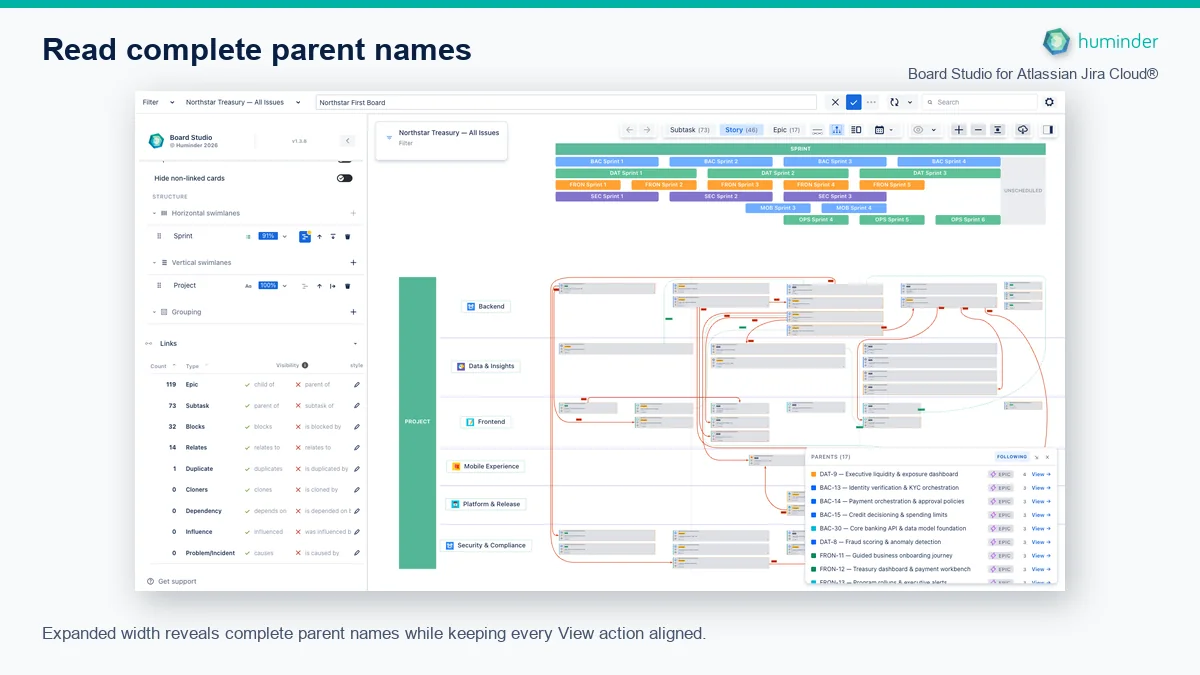Add a Vertical swimlane

tap(353, 263)
